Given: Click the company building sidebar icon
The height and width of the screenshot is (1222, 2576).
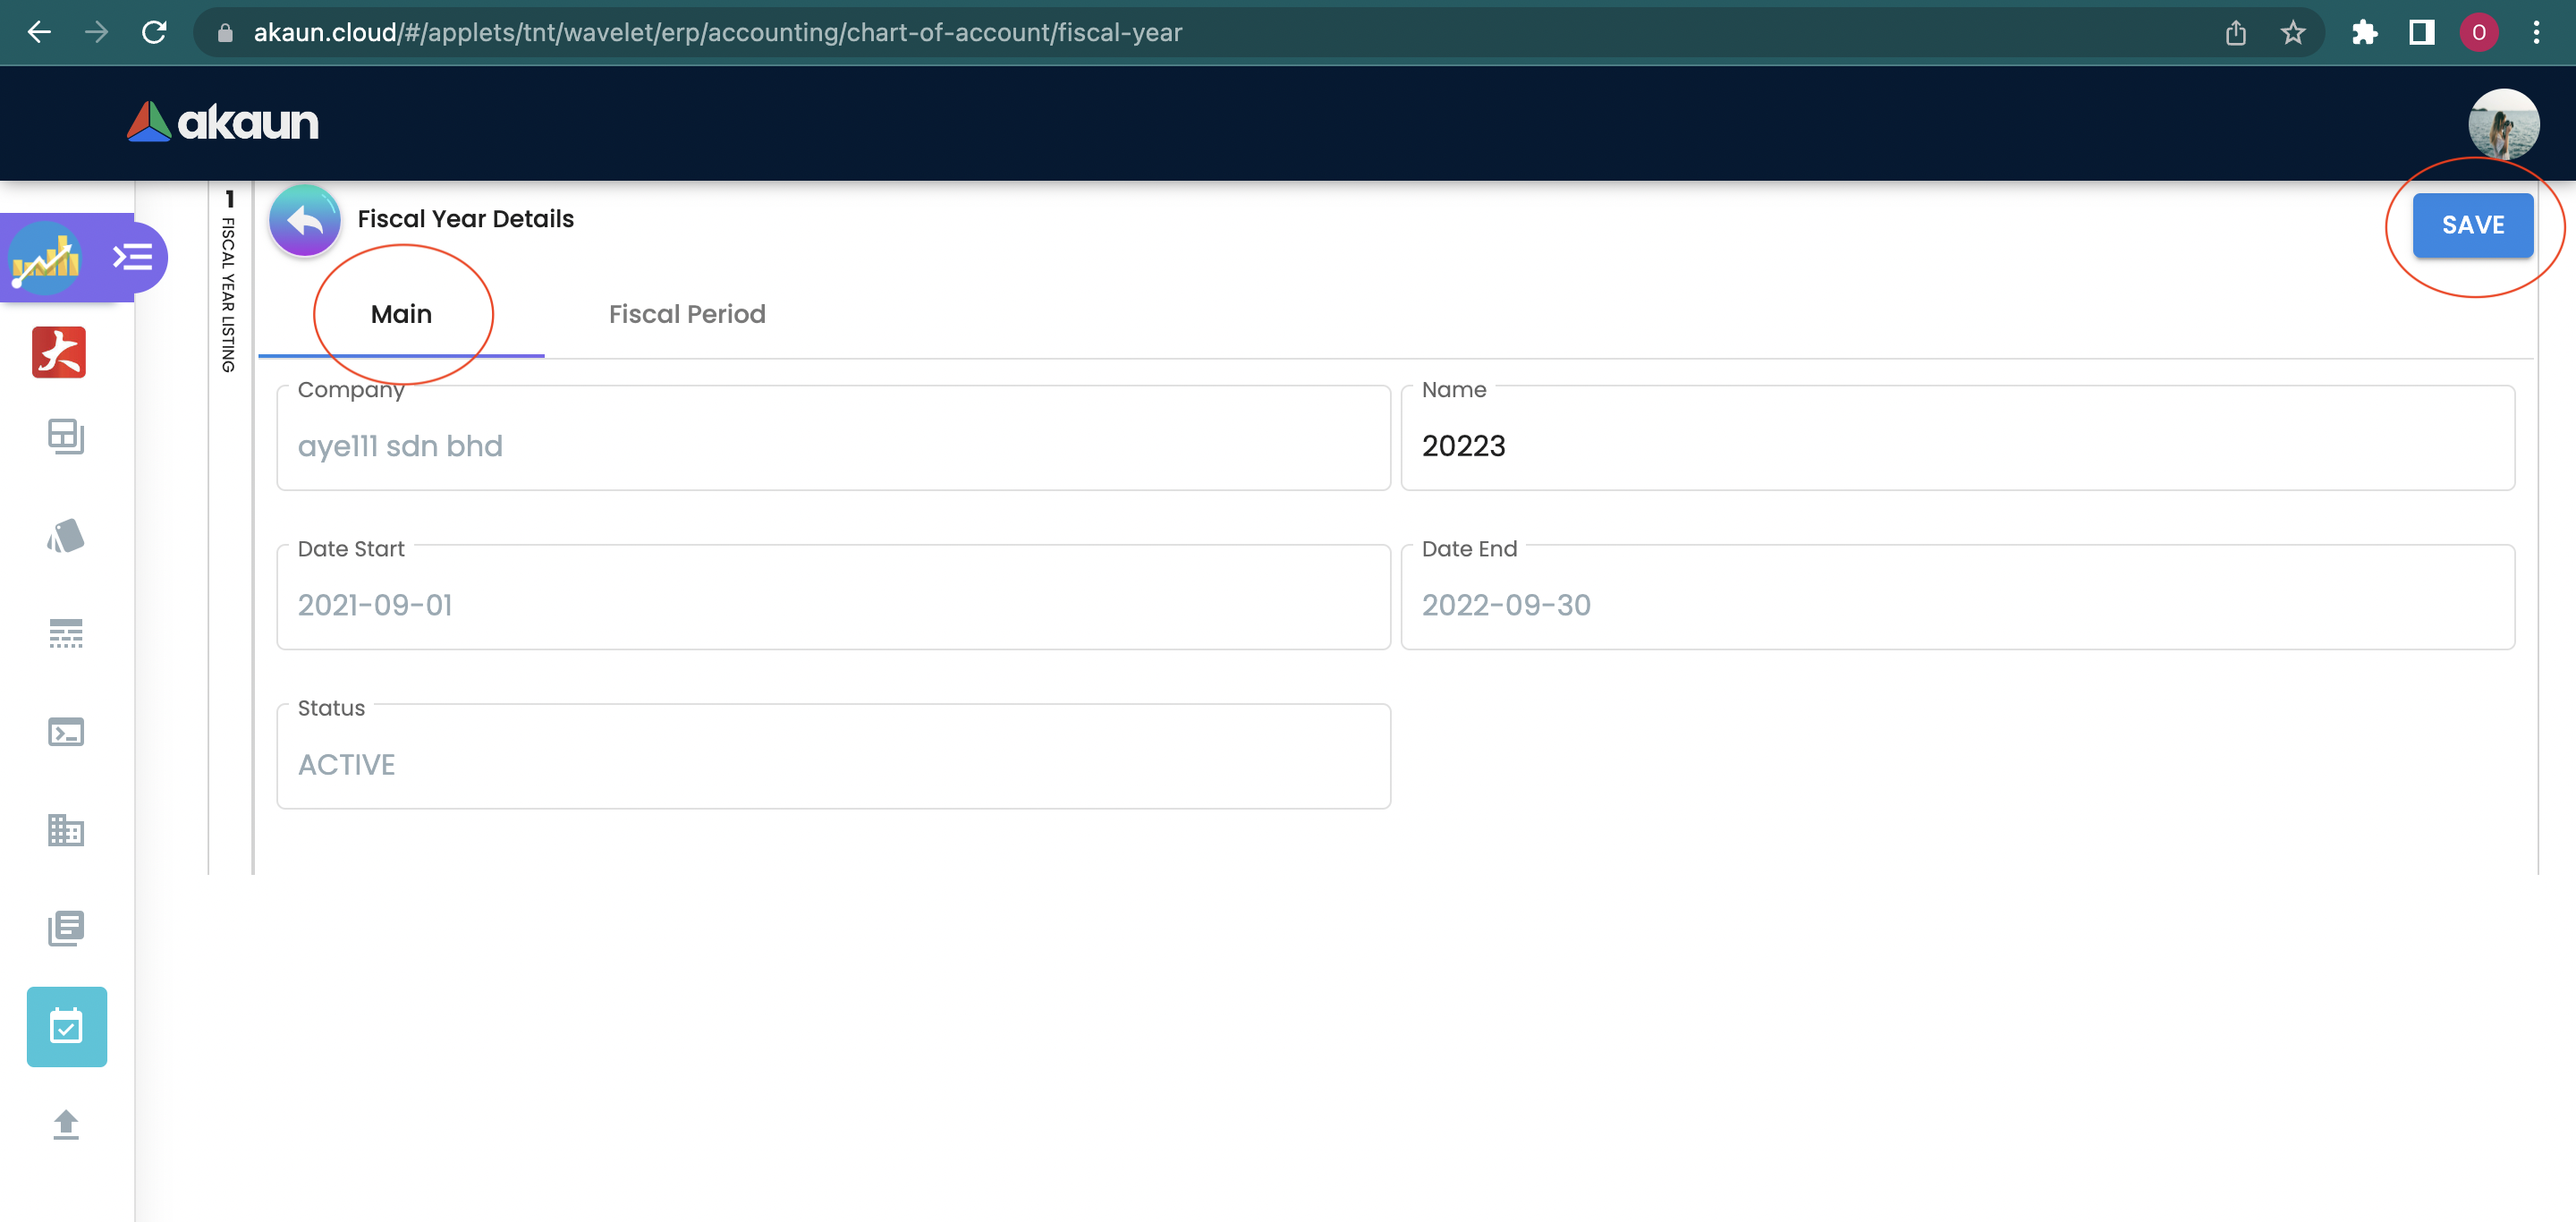Looking at the screenshot, I should (66, 830).
